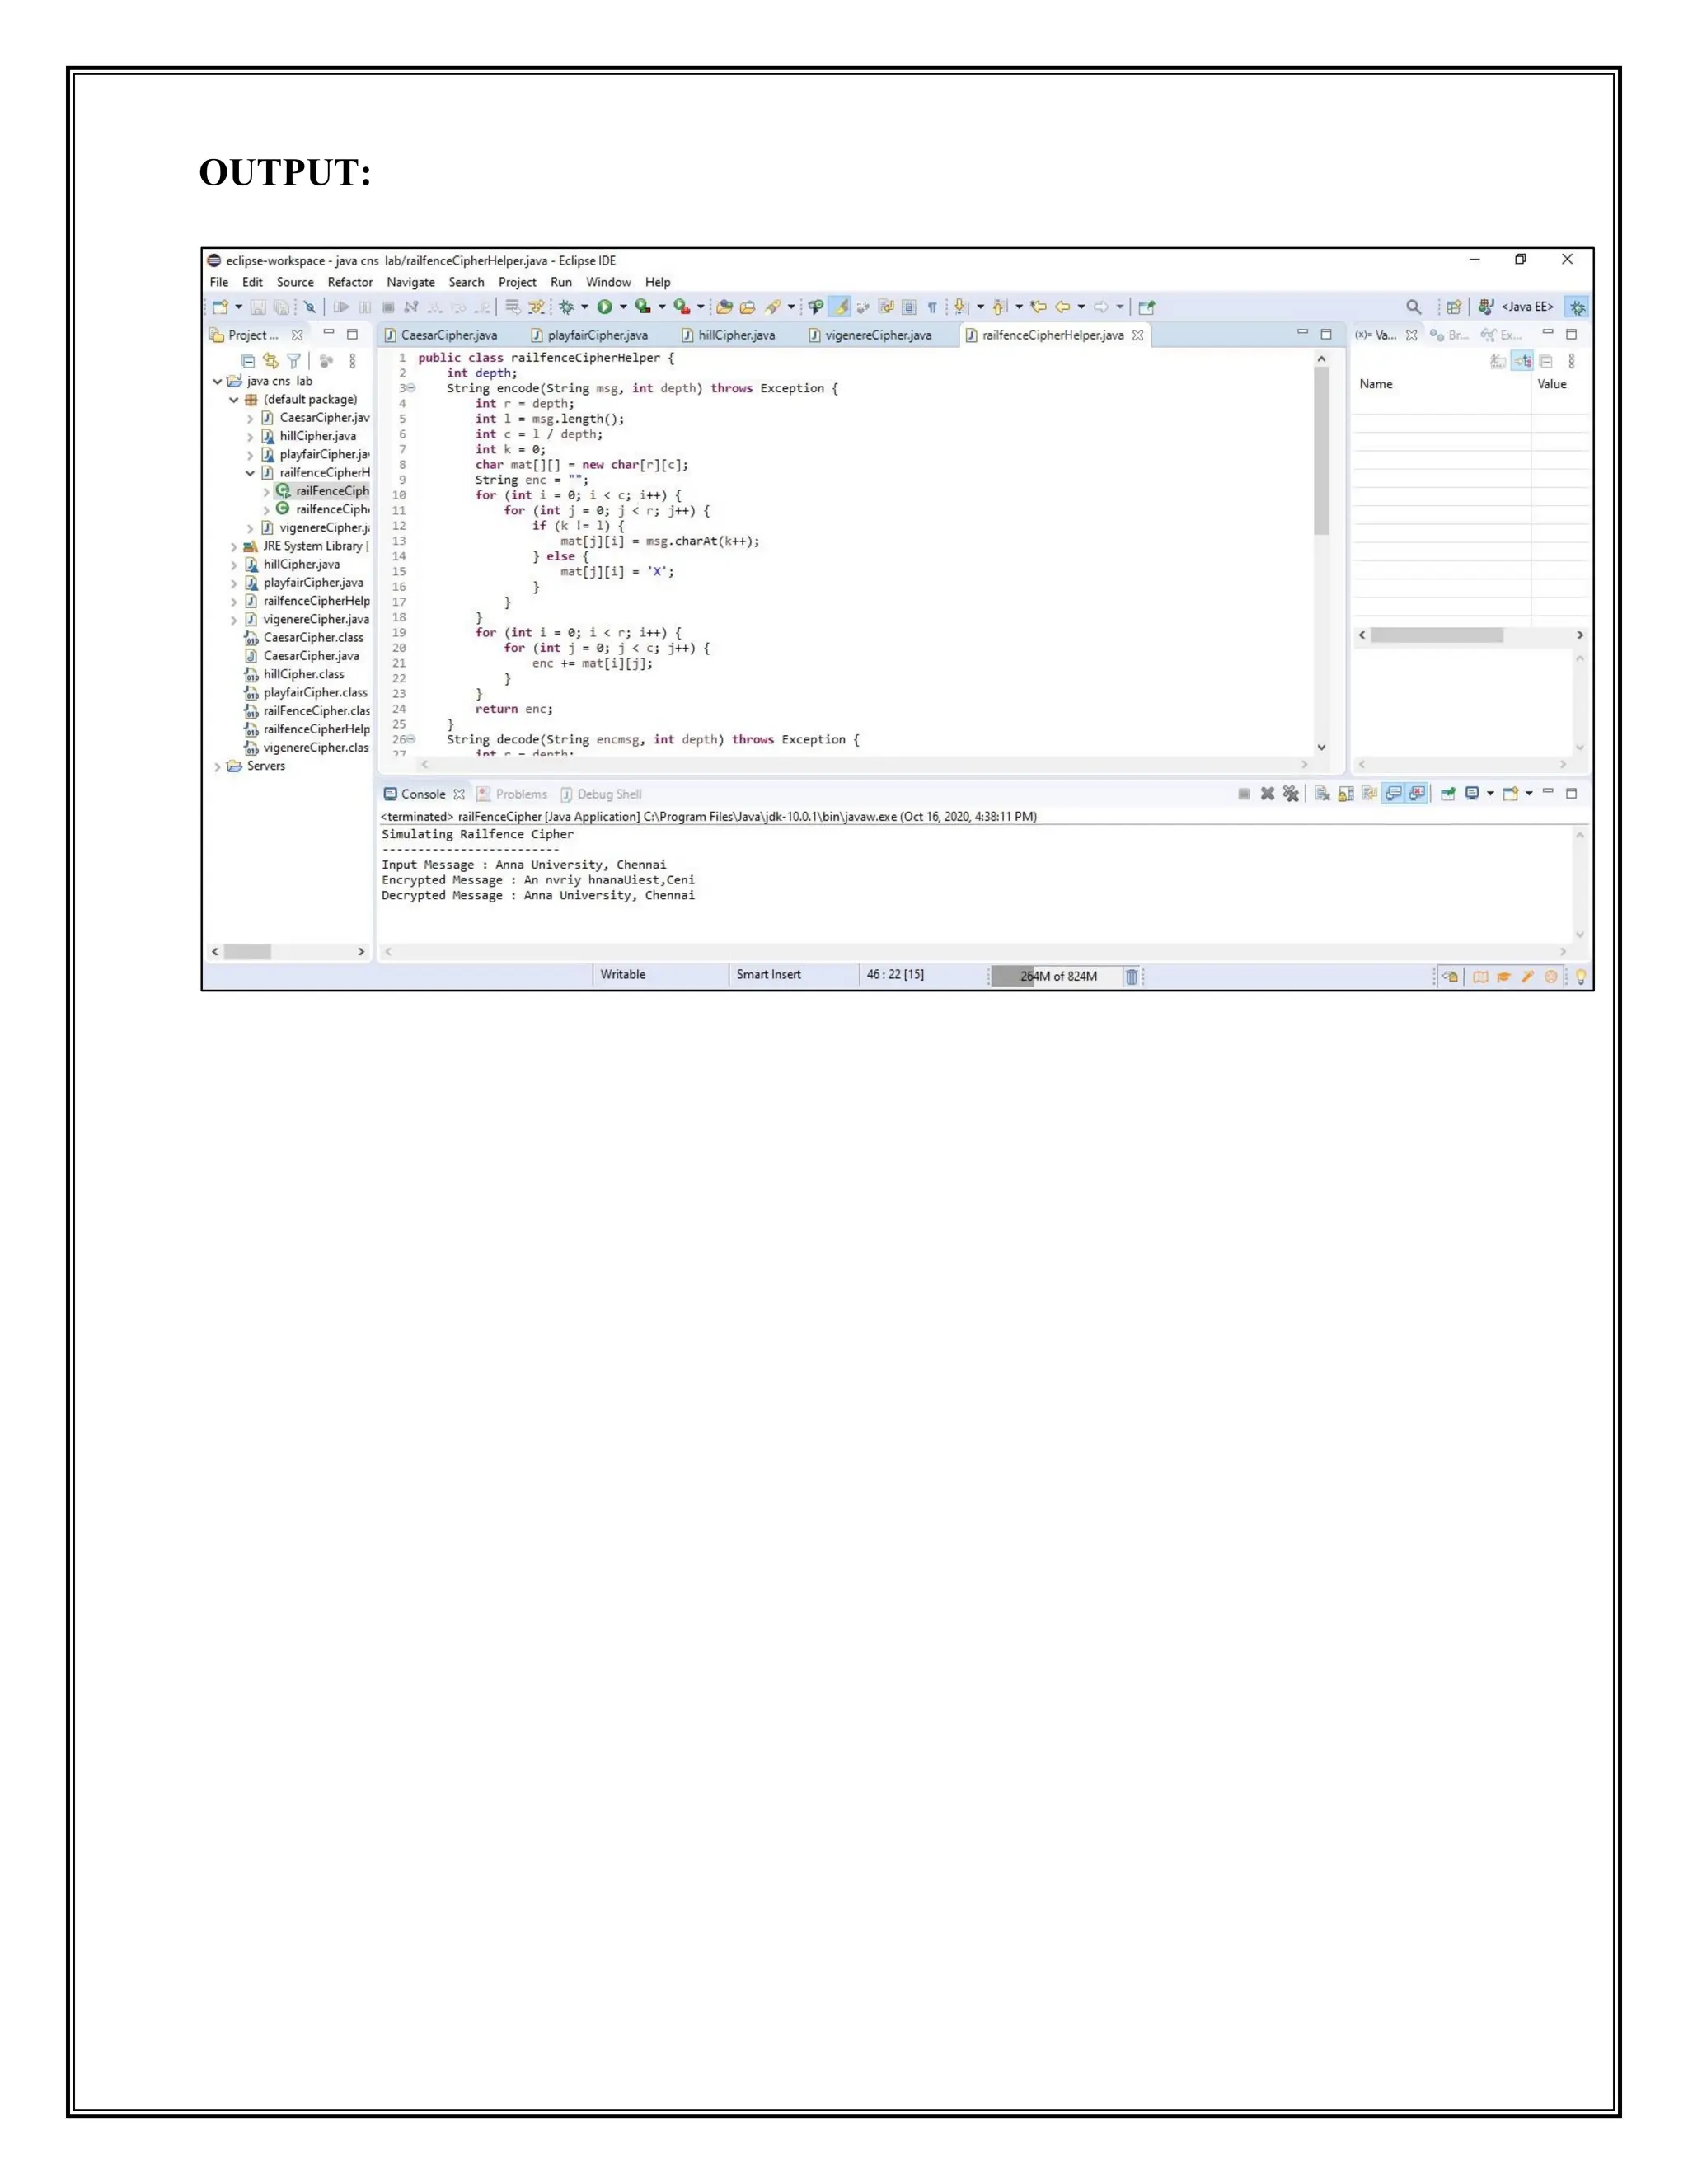Toggle Mark Occurrences highlighter in toolbar

[x=841, y=307]
